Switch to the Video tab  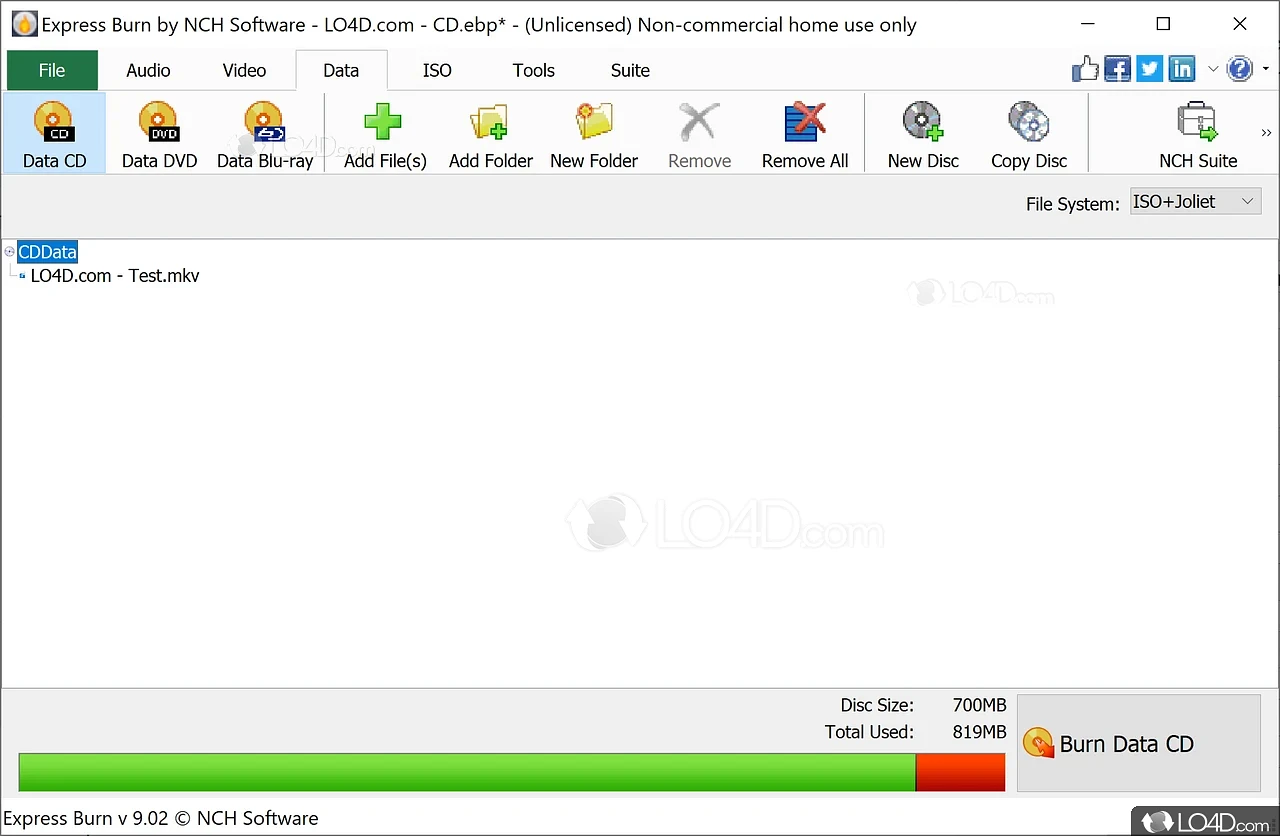click(244, 70)
